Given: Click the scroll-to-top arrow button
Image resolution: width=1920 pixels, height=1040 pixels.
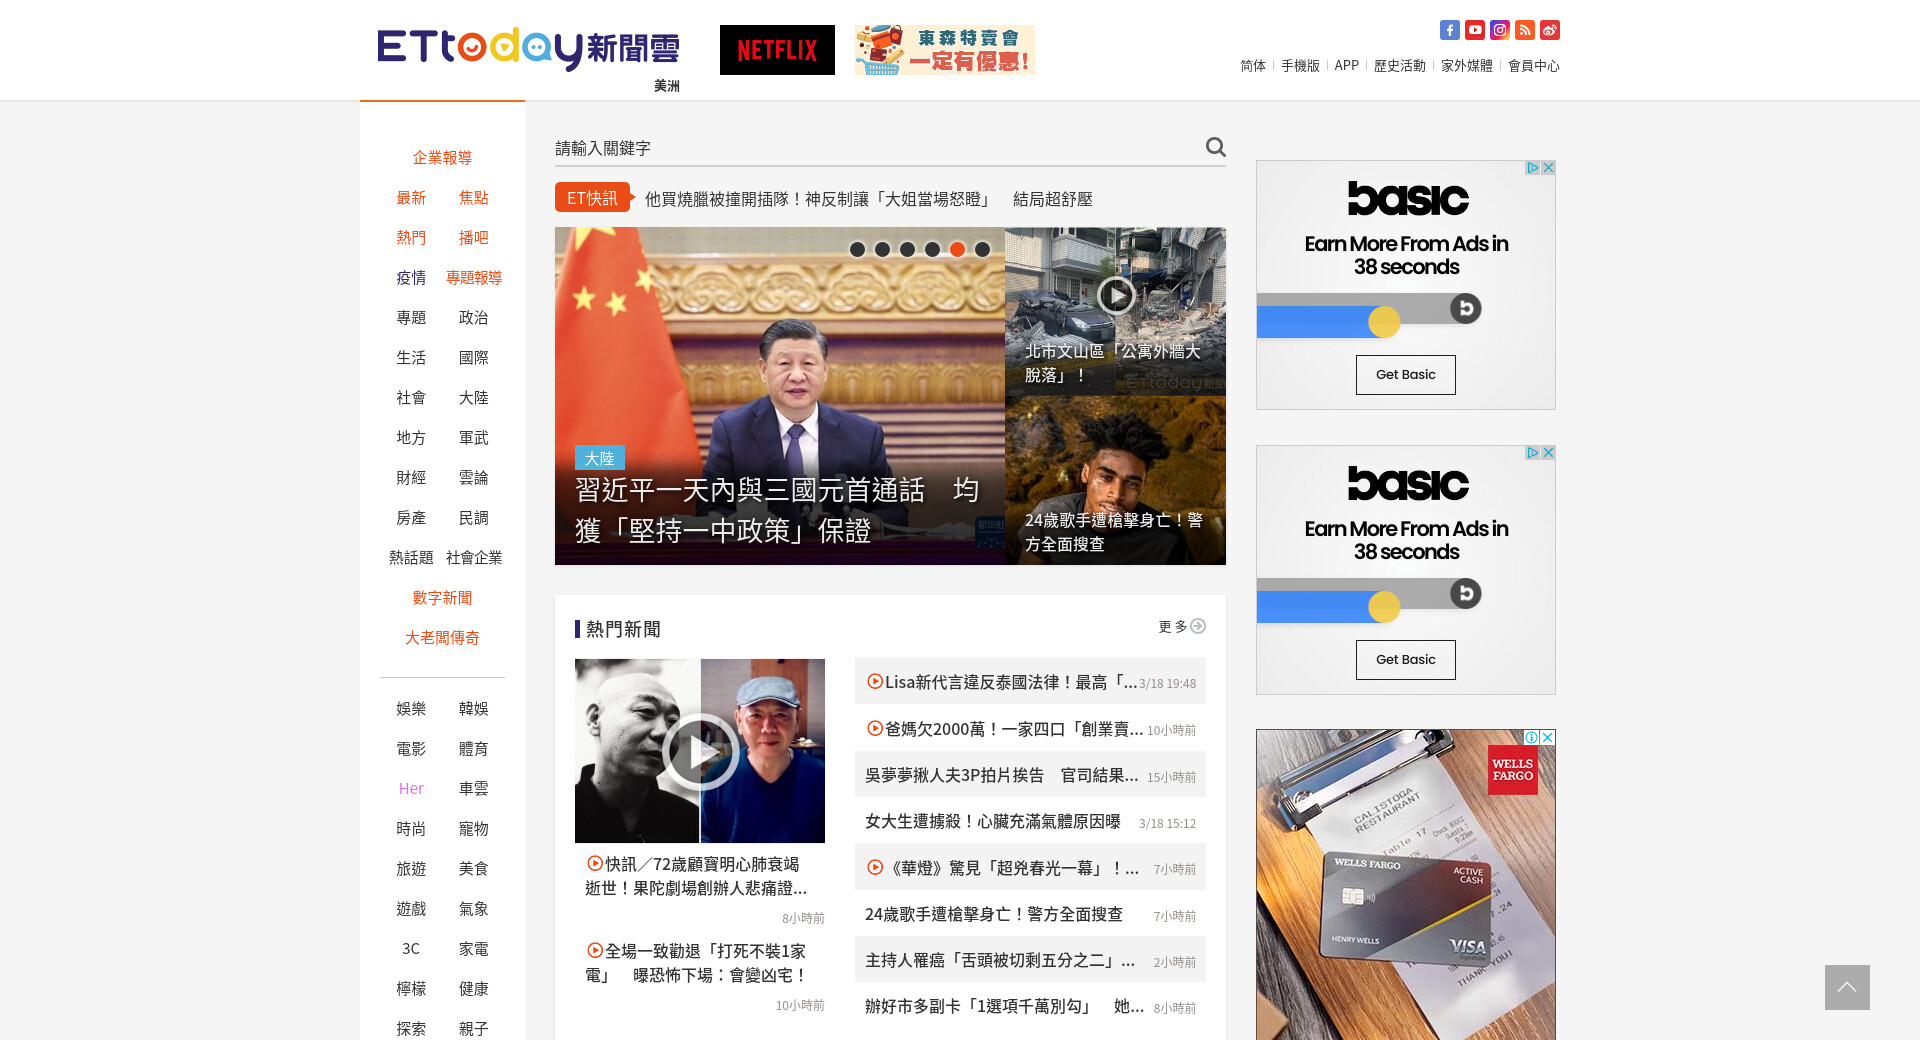Looking at the screenshot, I should point(1846,987).
